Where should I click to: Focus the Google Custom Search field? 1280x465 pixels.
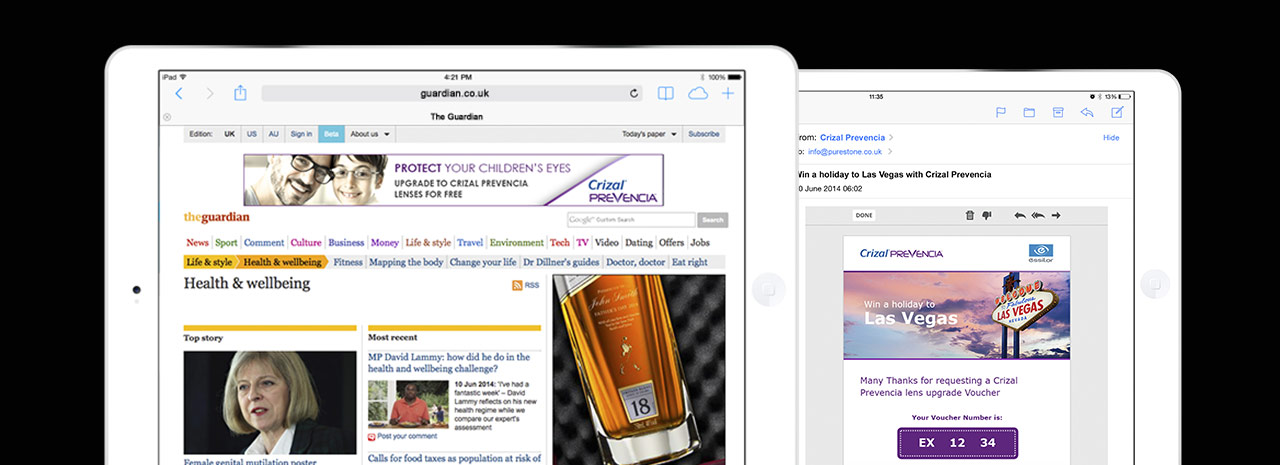631,220
